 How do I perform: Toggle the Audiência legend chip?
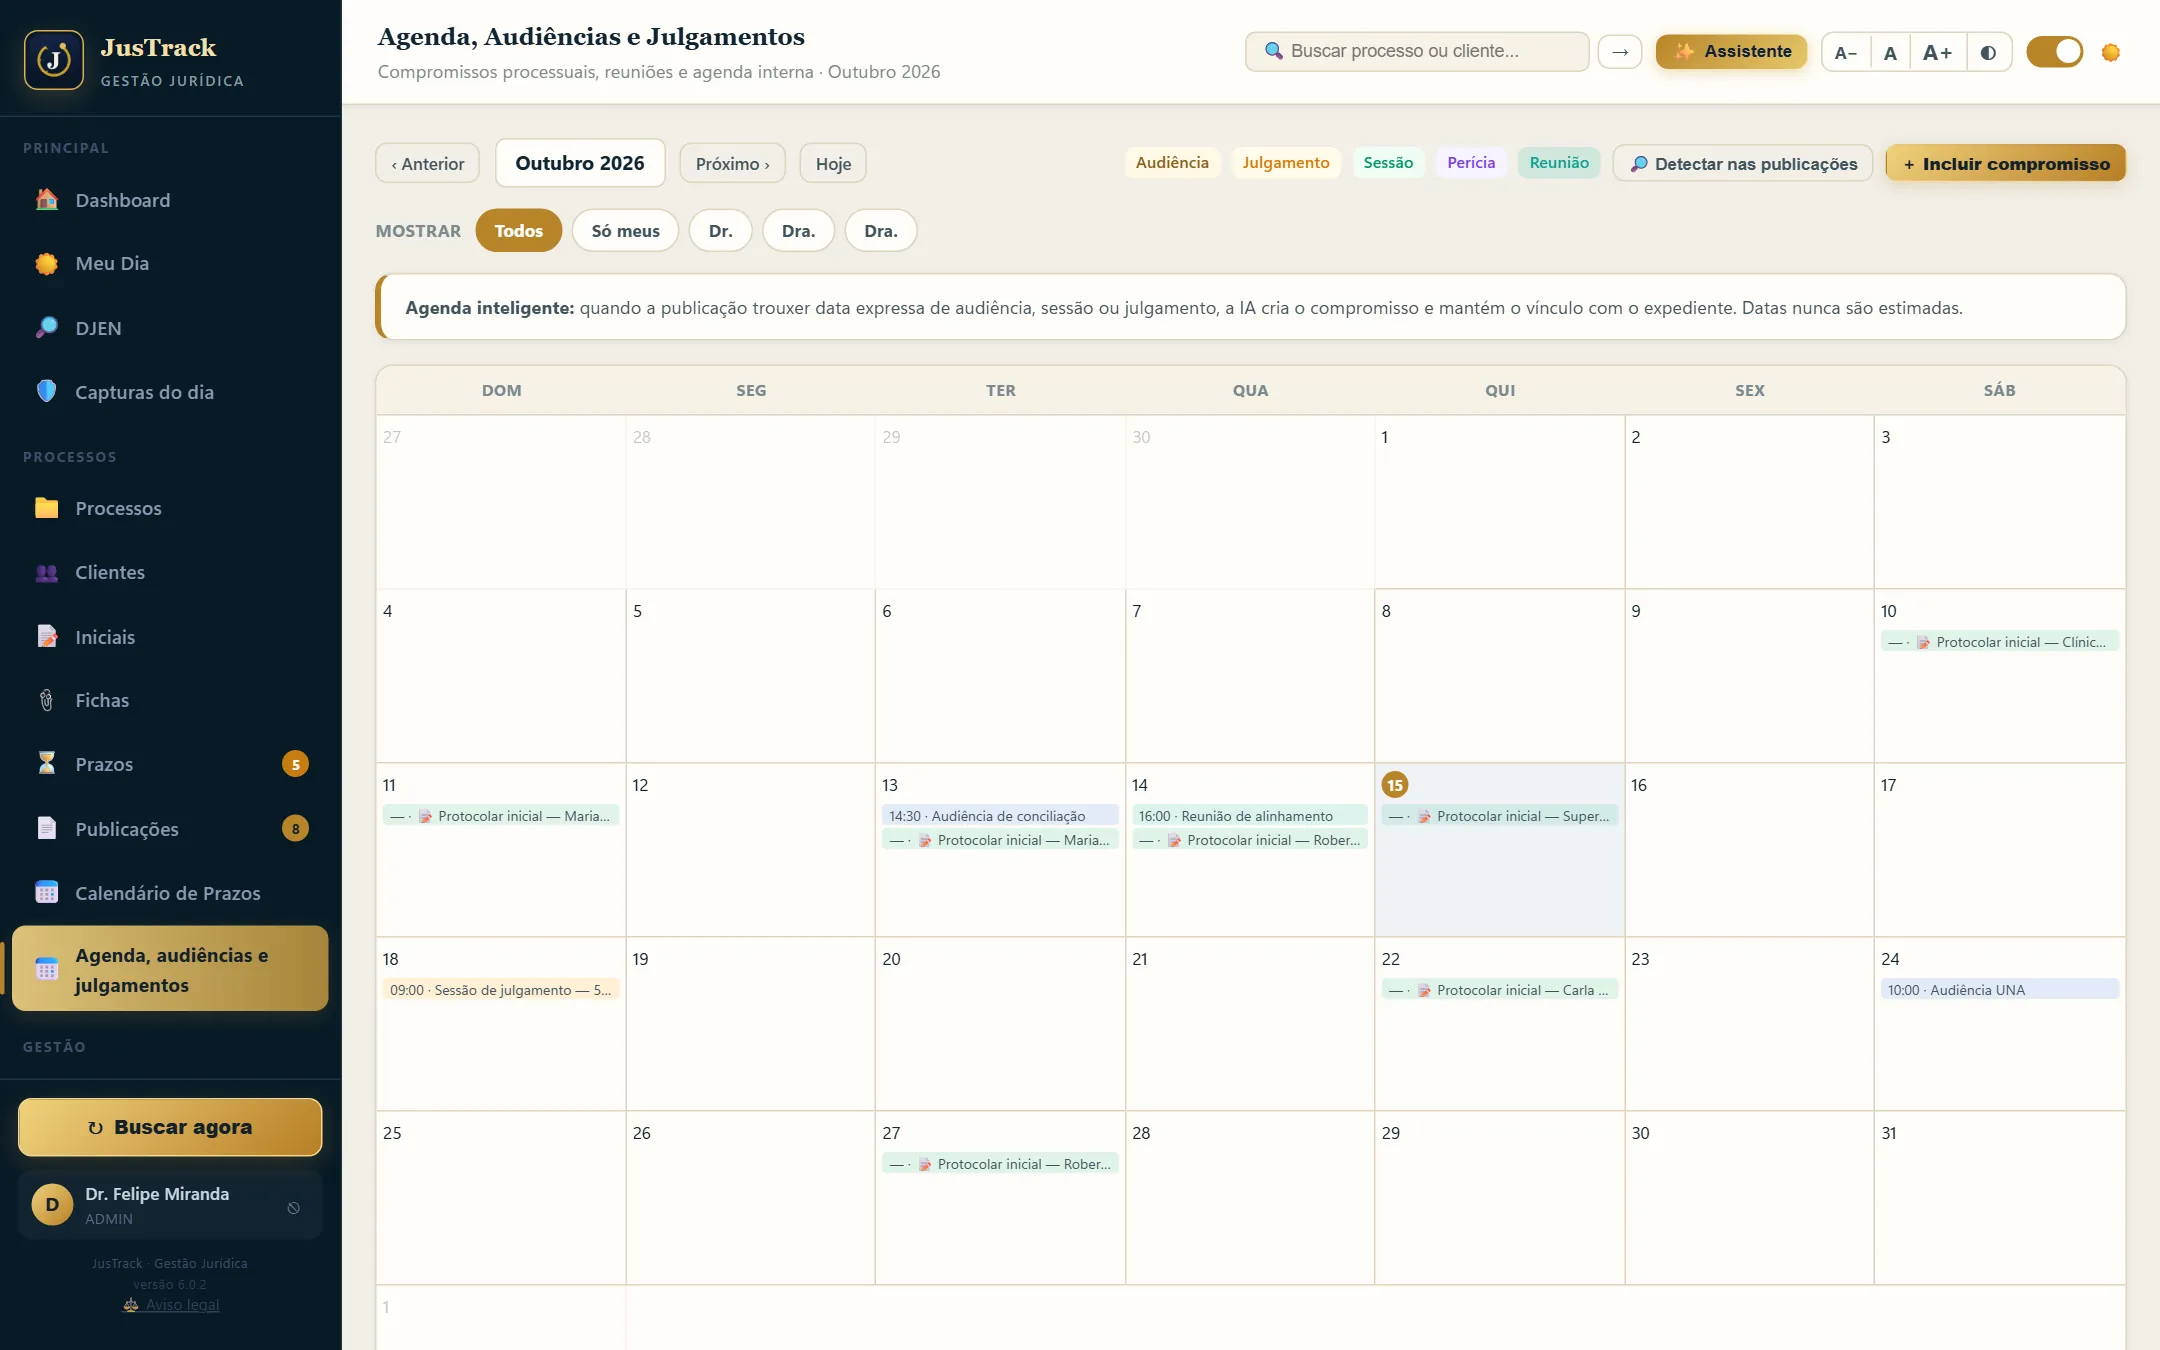point(1172,163)
